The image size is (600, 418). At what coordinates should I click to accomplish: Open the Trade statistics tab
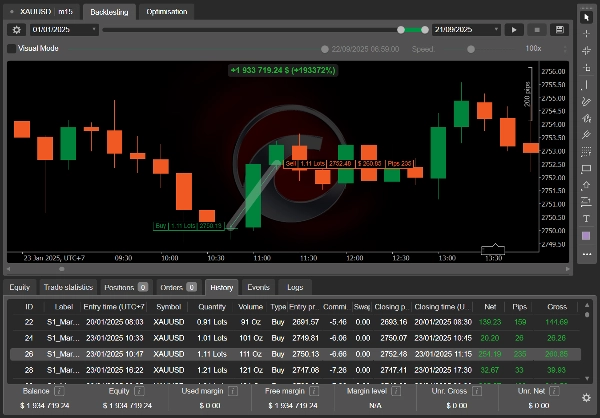pyautogui.click(x=68, y=287)
